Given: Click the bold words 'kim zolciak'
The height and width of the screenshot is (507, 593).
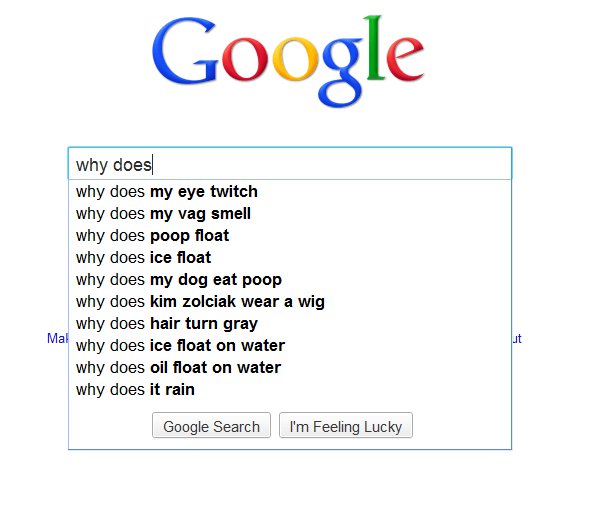Looking at the screenshot, I should point(193,302).
